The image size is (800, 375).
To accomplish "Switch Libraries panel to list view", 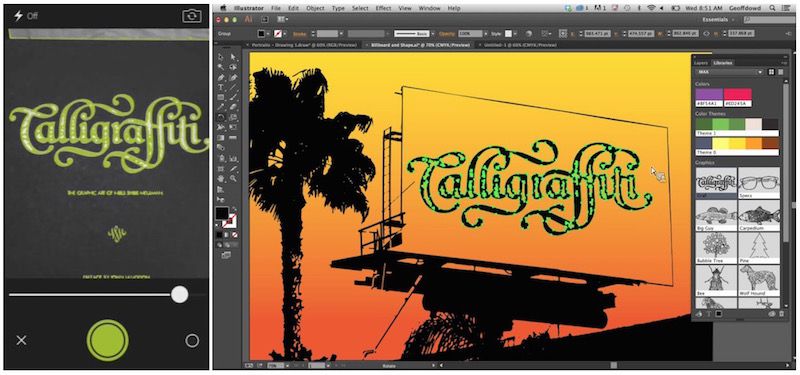I will (x=780, y=72).
